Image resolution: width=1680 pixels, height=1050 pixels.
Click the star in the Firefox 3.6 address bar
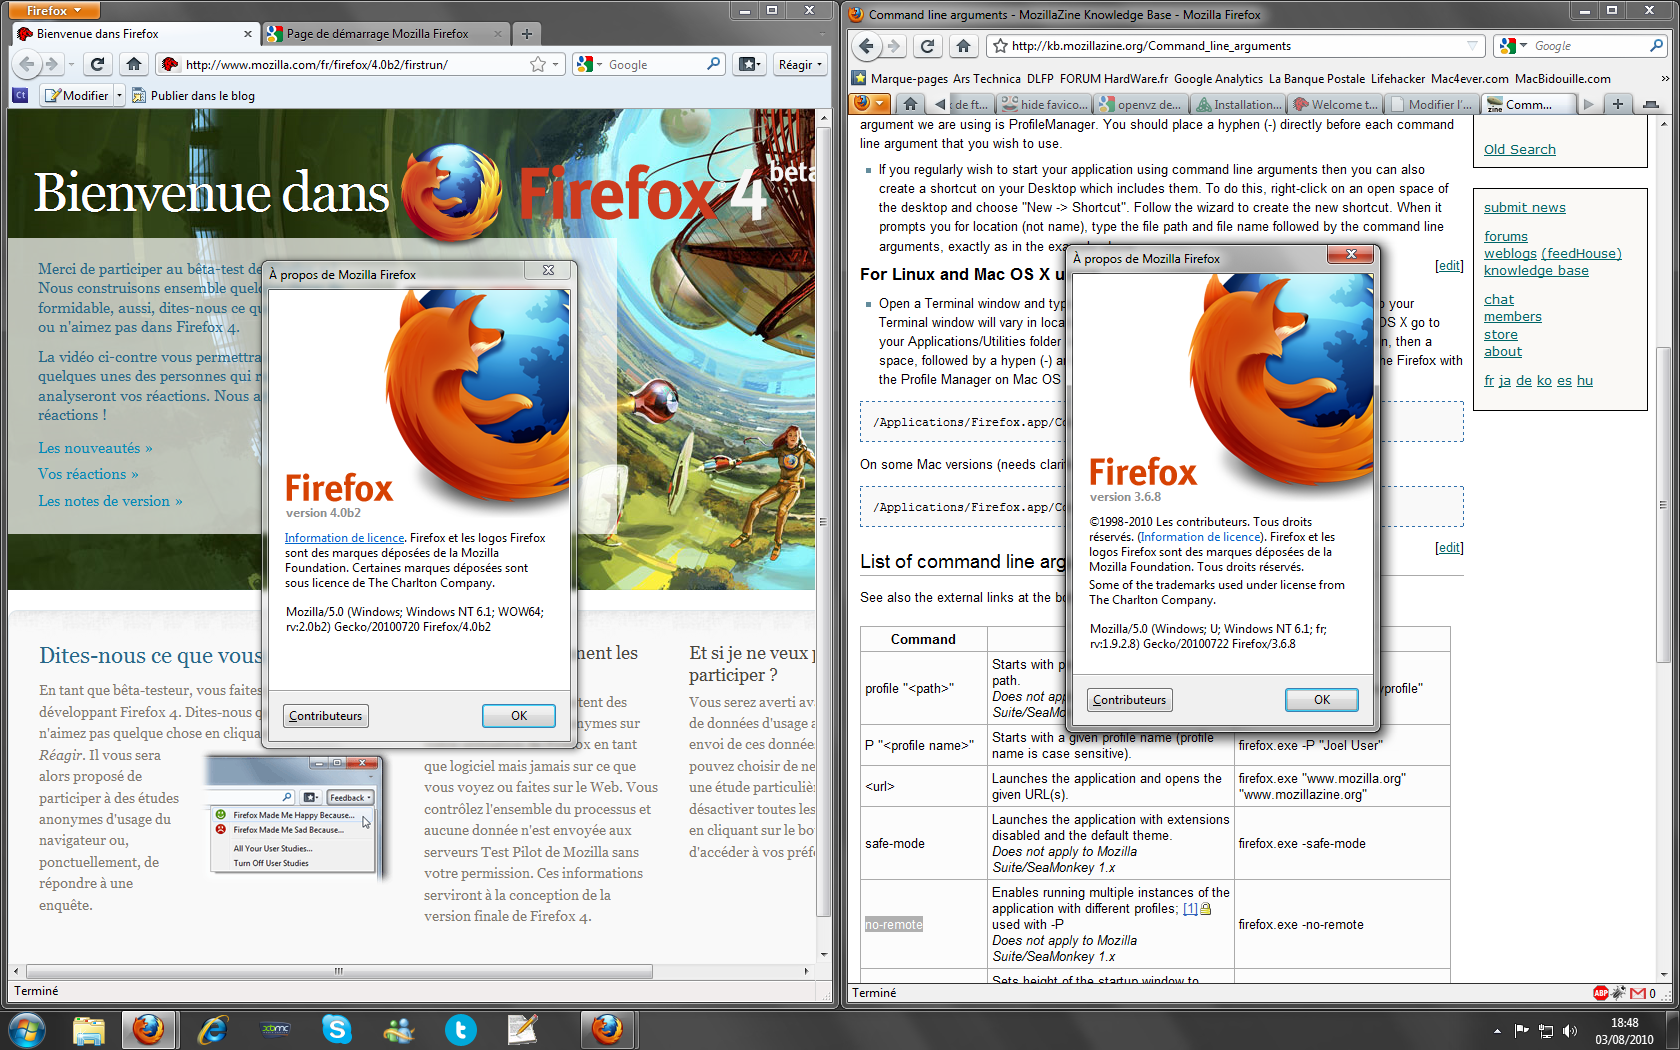coord(1000,46)
